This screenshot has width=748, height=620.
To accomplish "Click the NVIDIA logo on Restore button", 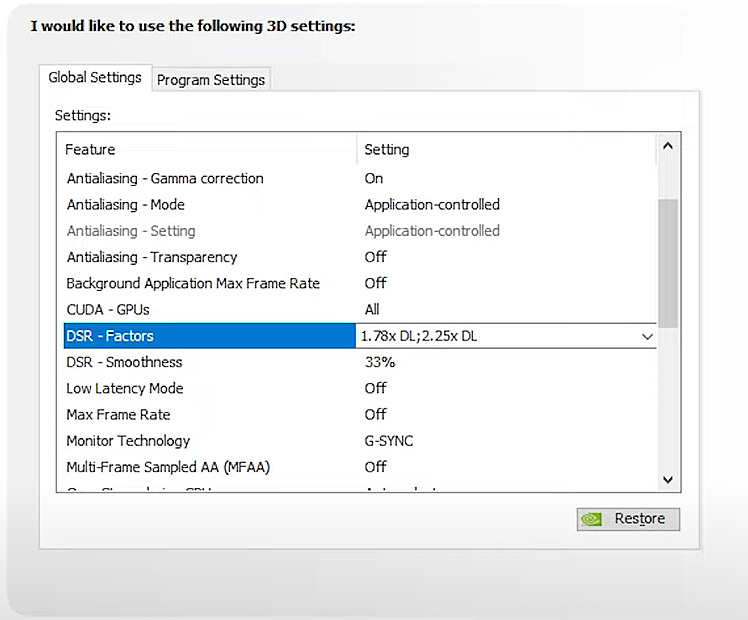I will pyautogui.click(x=592, y=519).
